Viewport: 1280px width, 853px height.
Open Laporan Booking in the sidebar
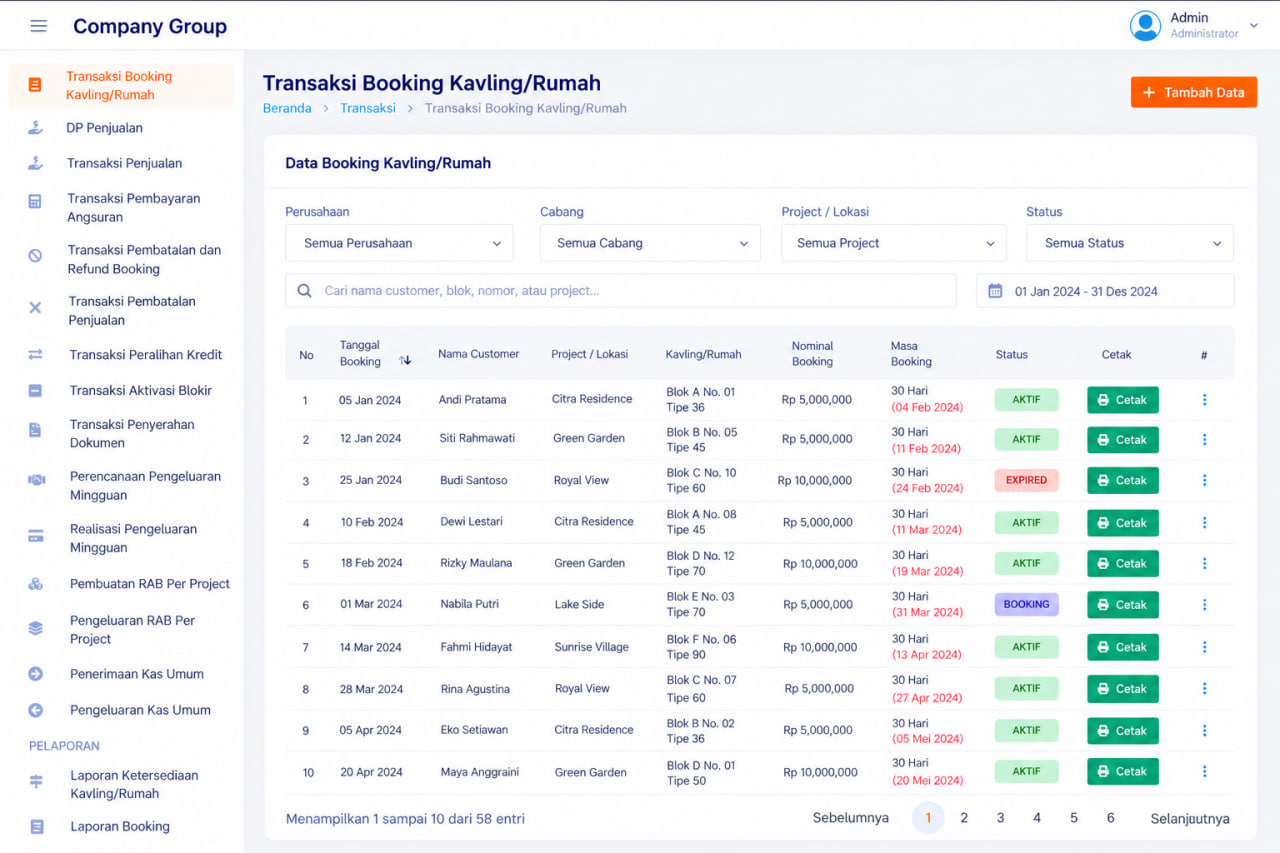pyautogui.click(x=122, y=826)
